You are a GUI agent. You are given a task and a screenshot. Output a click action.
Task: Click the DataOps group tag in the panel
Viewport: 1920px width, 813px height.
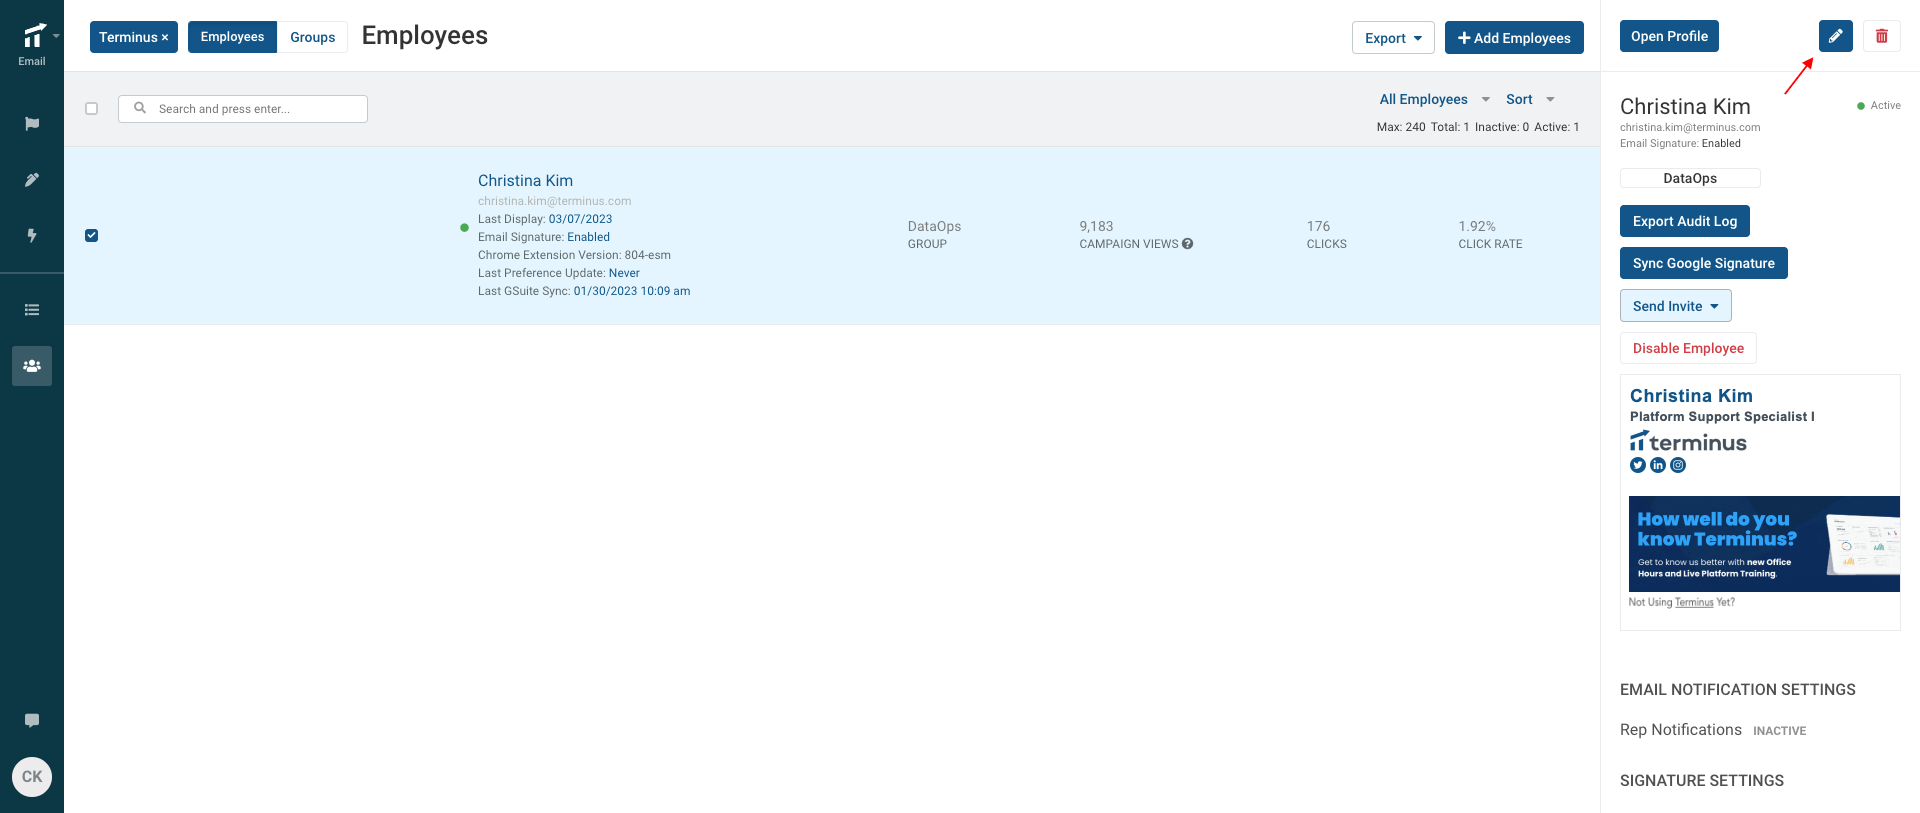[1690, 178]
